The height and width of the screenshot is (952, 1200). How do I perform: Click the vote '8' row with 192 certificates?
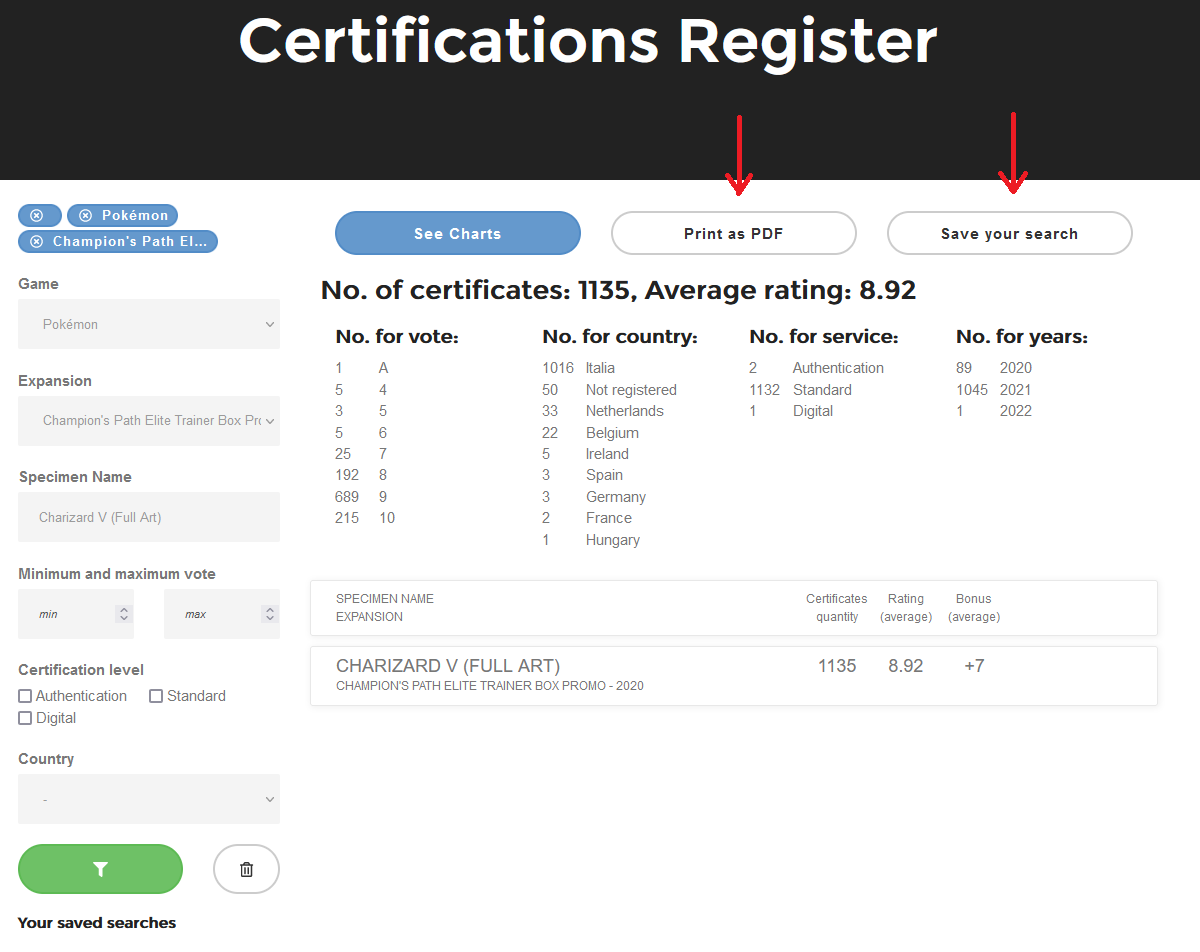coord(361,475)
